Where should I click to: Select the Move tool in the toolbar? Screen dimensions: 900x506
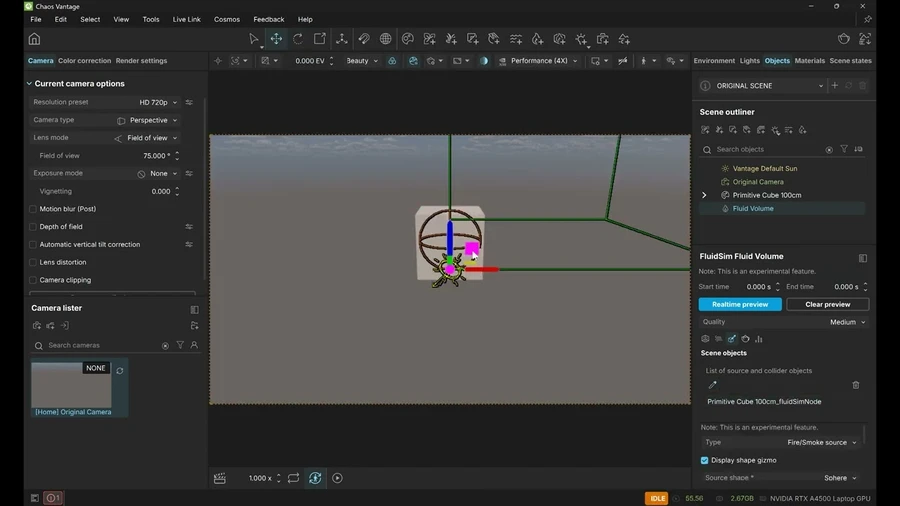[x=276, y=39]
